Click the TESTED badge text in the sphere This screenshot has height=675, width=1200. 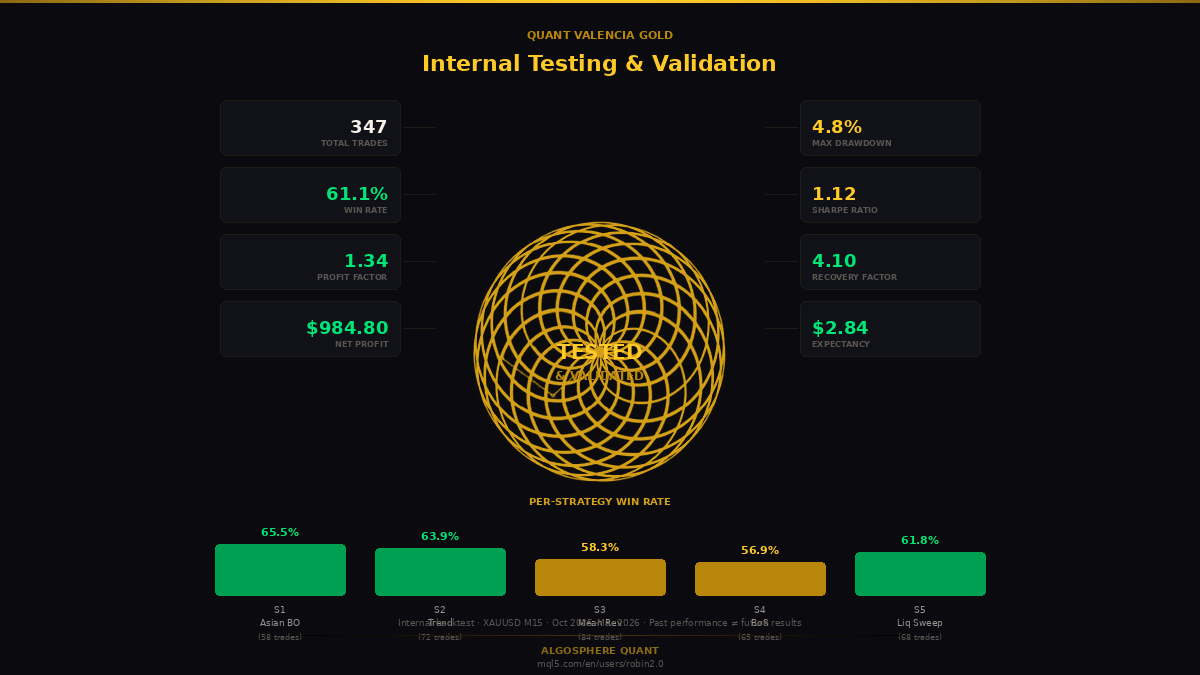click(x=599, y=352)
